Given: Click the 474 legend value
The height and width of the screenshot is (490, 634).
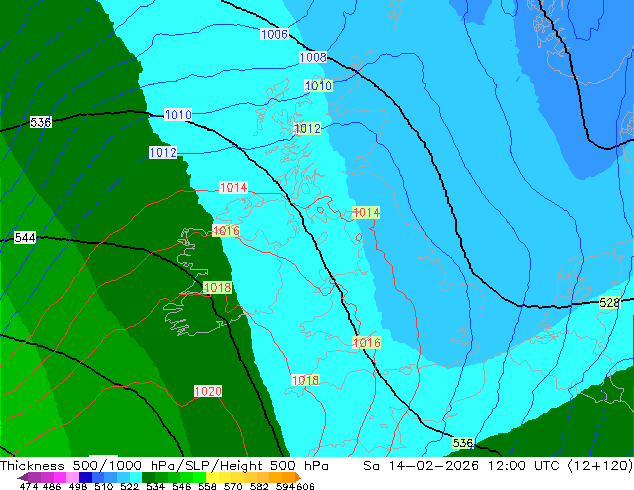Looking at the screenshot, I should tap(29, 486).
